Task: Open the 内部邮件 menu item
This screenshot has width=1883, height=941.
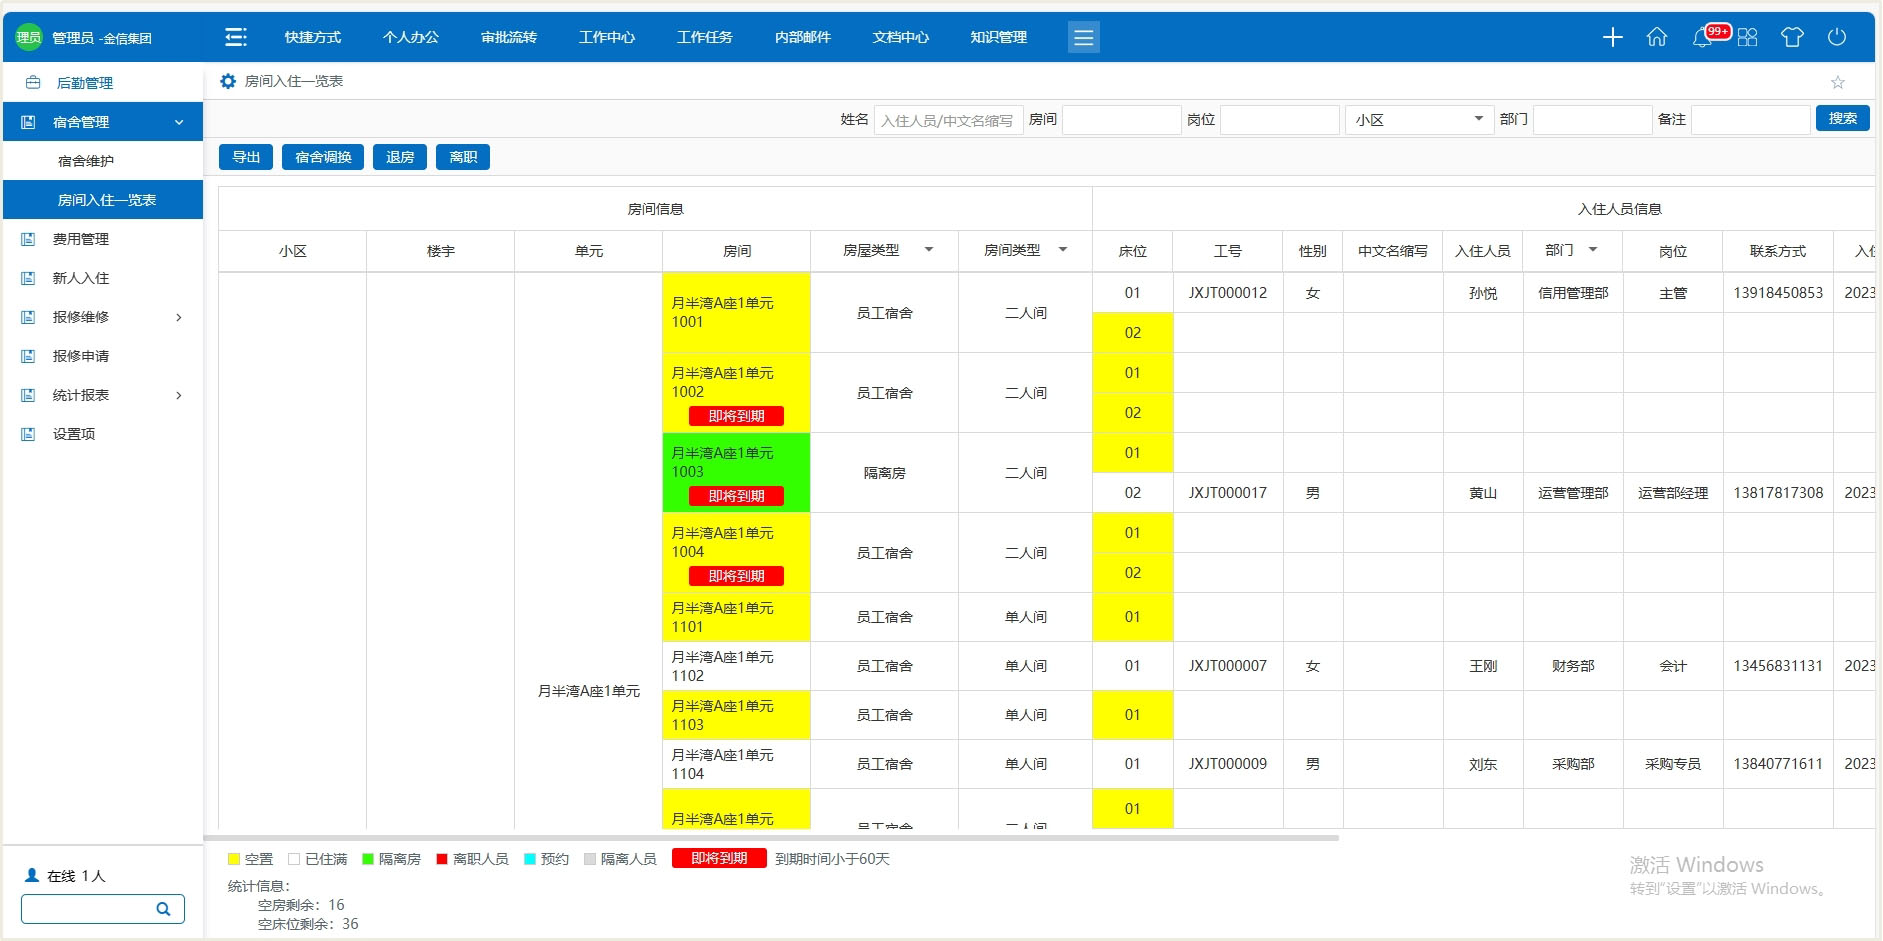Action: tap(801, 37)
